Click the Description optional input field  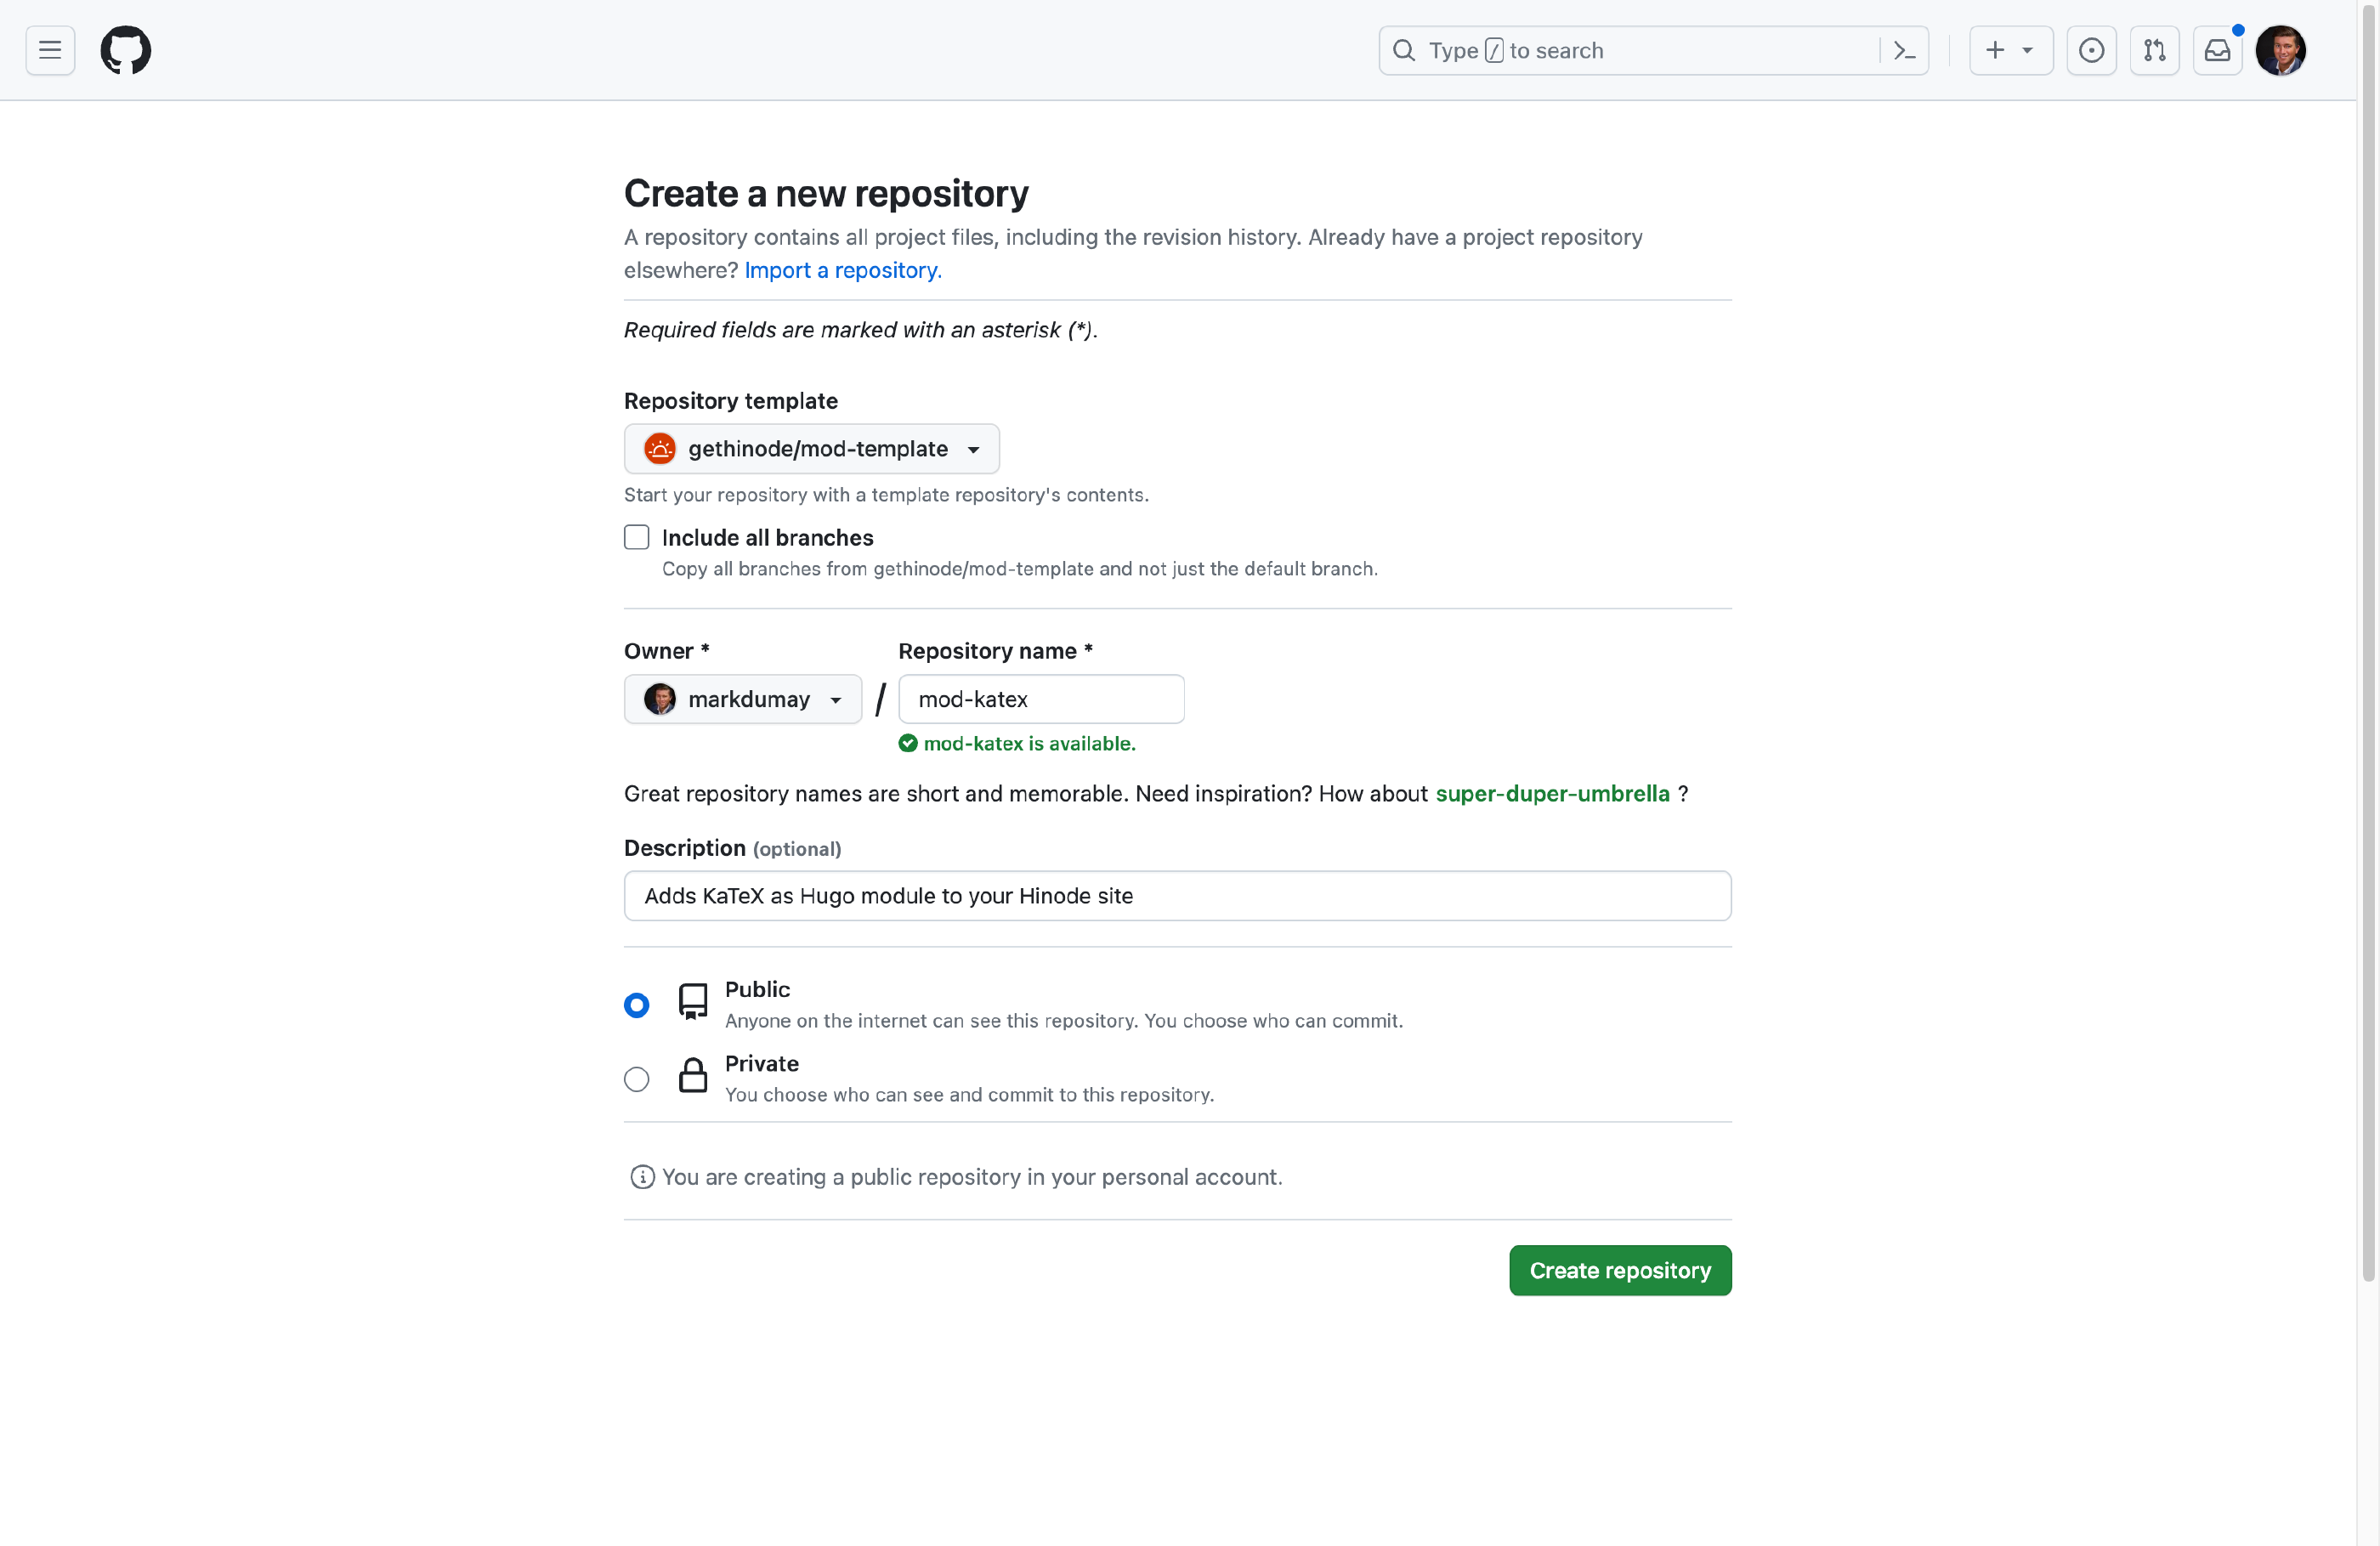coord(1176,895)
